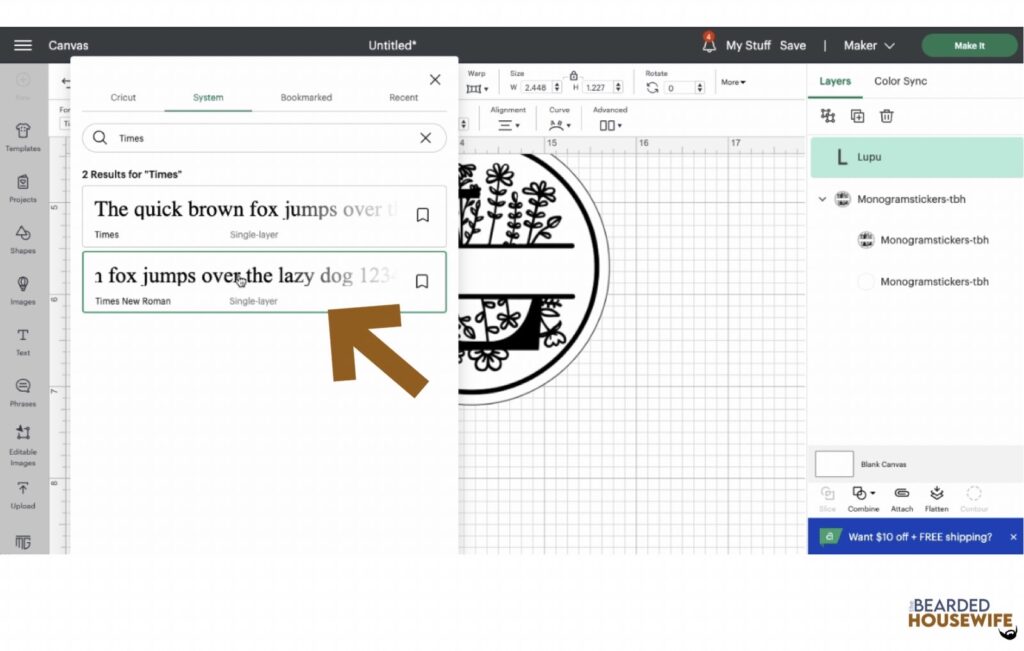Click the Flatten icon
The width and height of the screenshot is (1024, 651).
936,499
